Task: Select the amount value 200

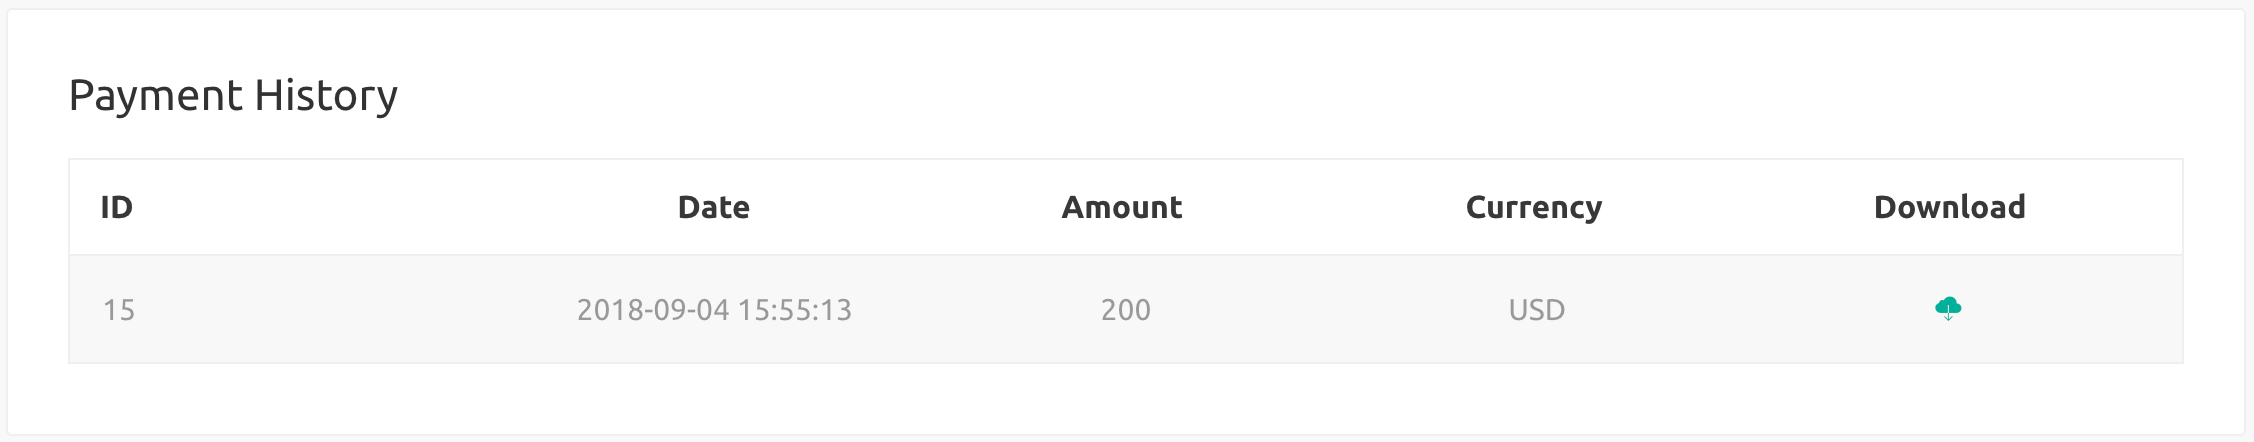Action: 1125,310
